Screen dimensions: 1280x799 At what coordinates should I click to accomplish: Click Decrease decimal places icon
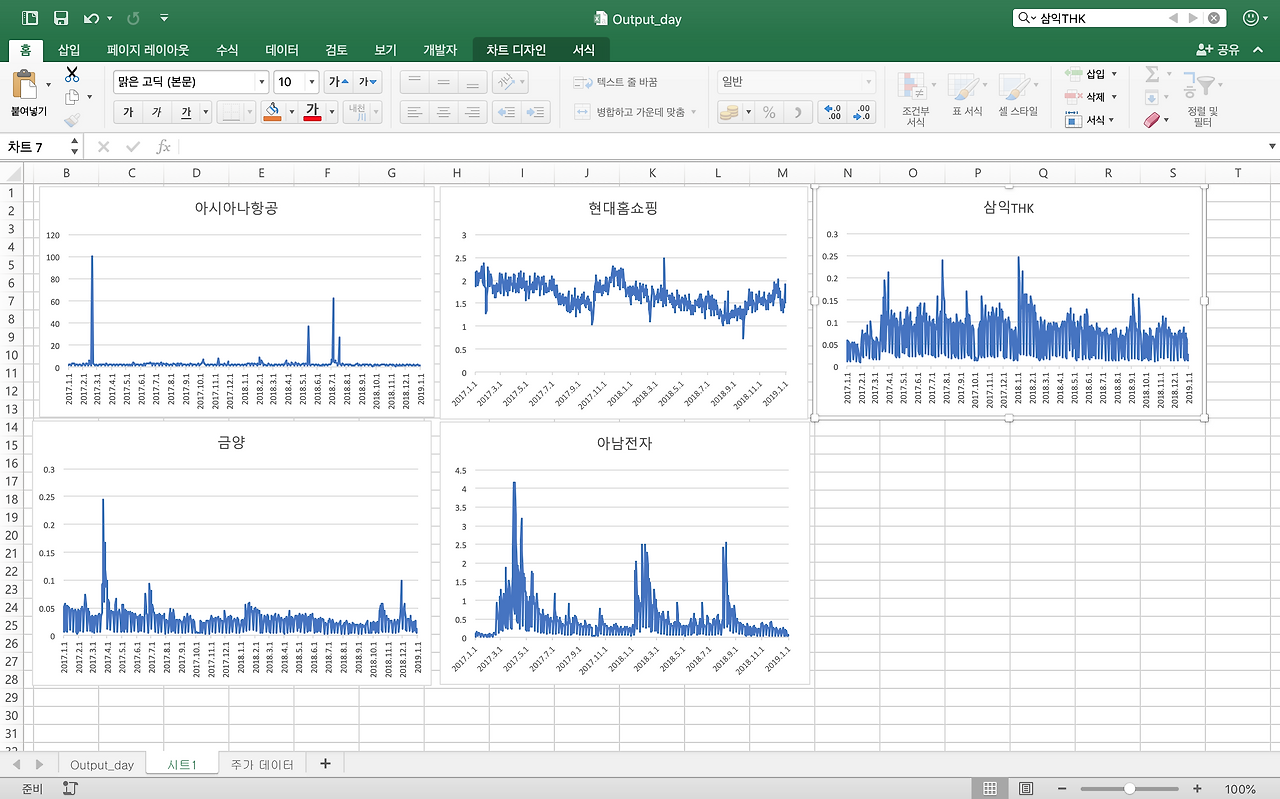(x=862, y=112)
